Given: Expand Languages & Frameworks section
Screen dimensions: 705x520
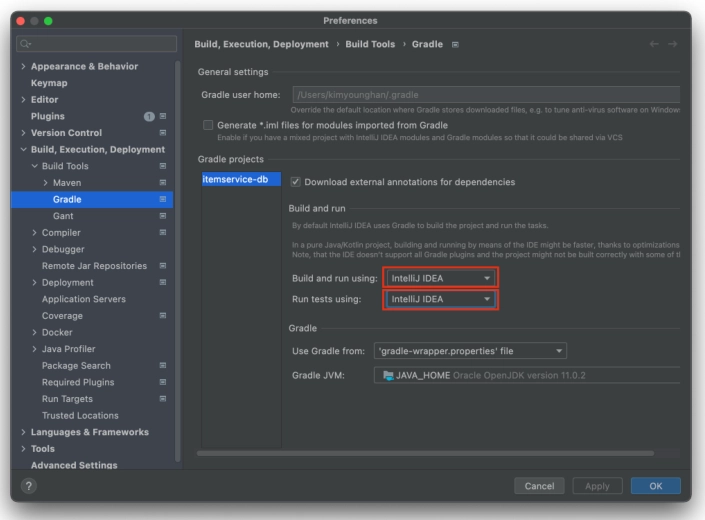Looking at the screenshot, I should tap(23, 432).
